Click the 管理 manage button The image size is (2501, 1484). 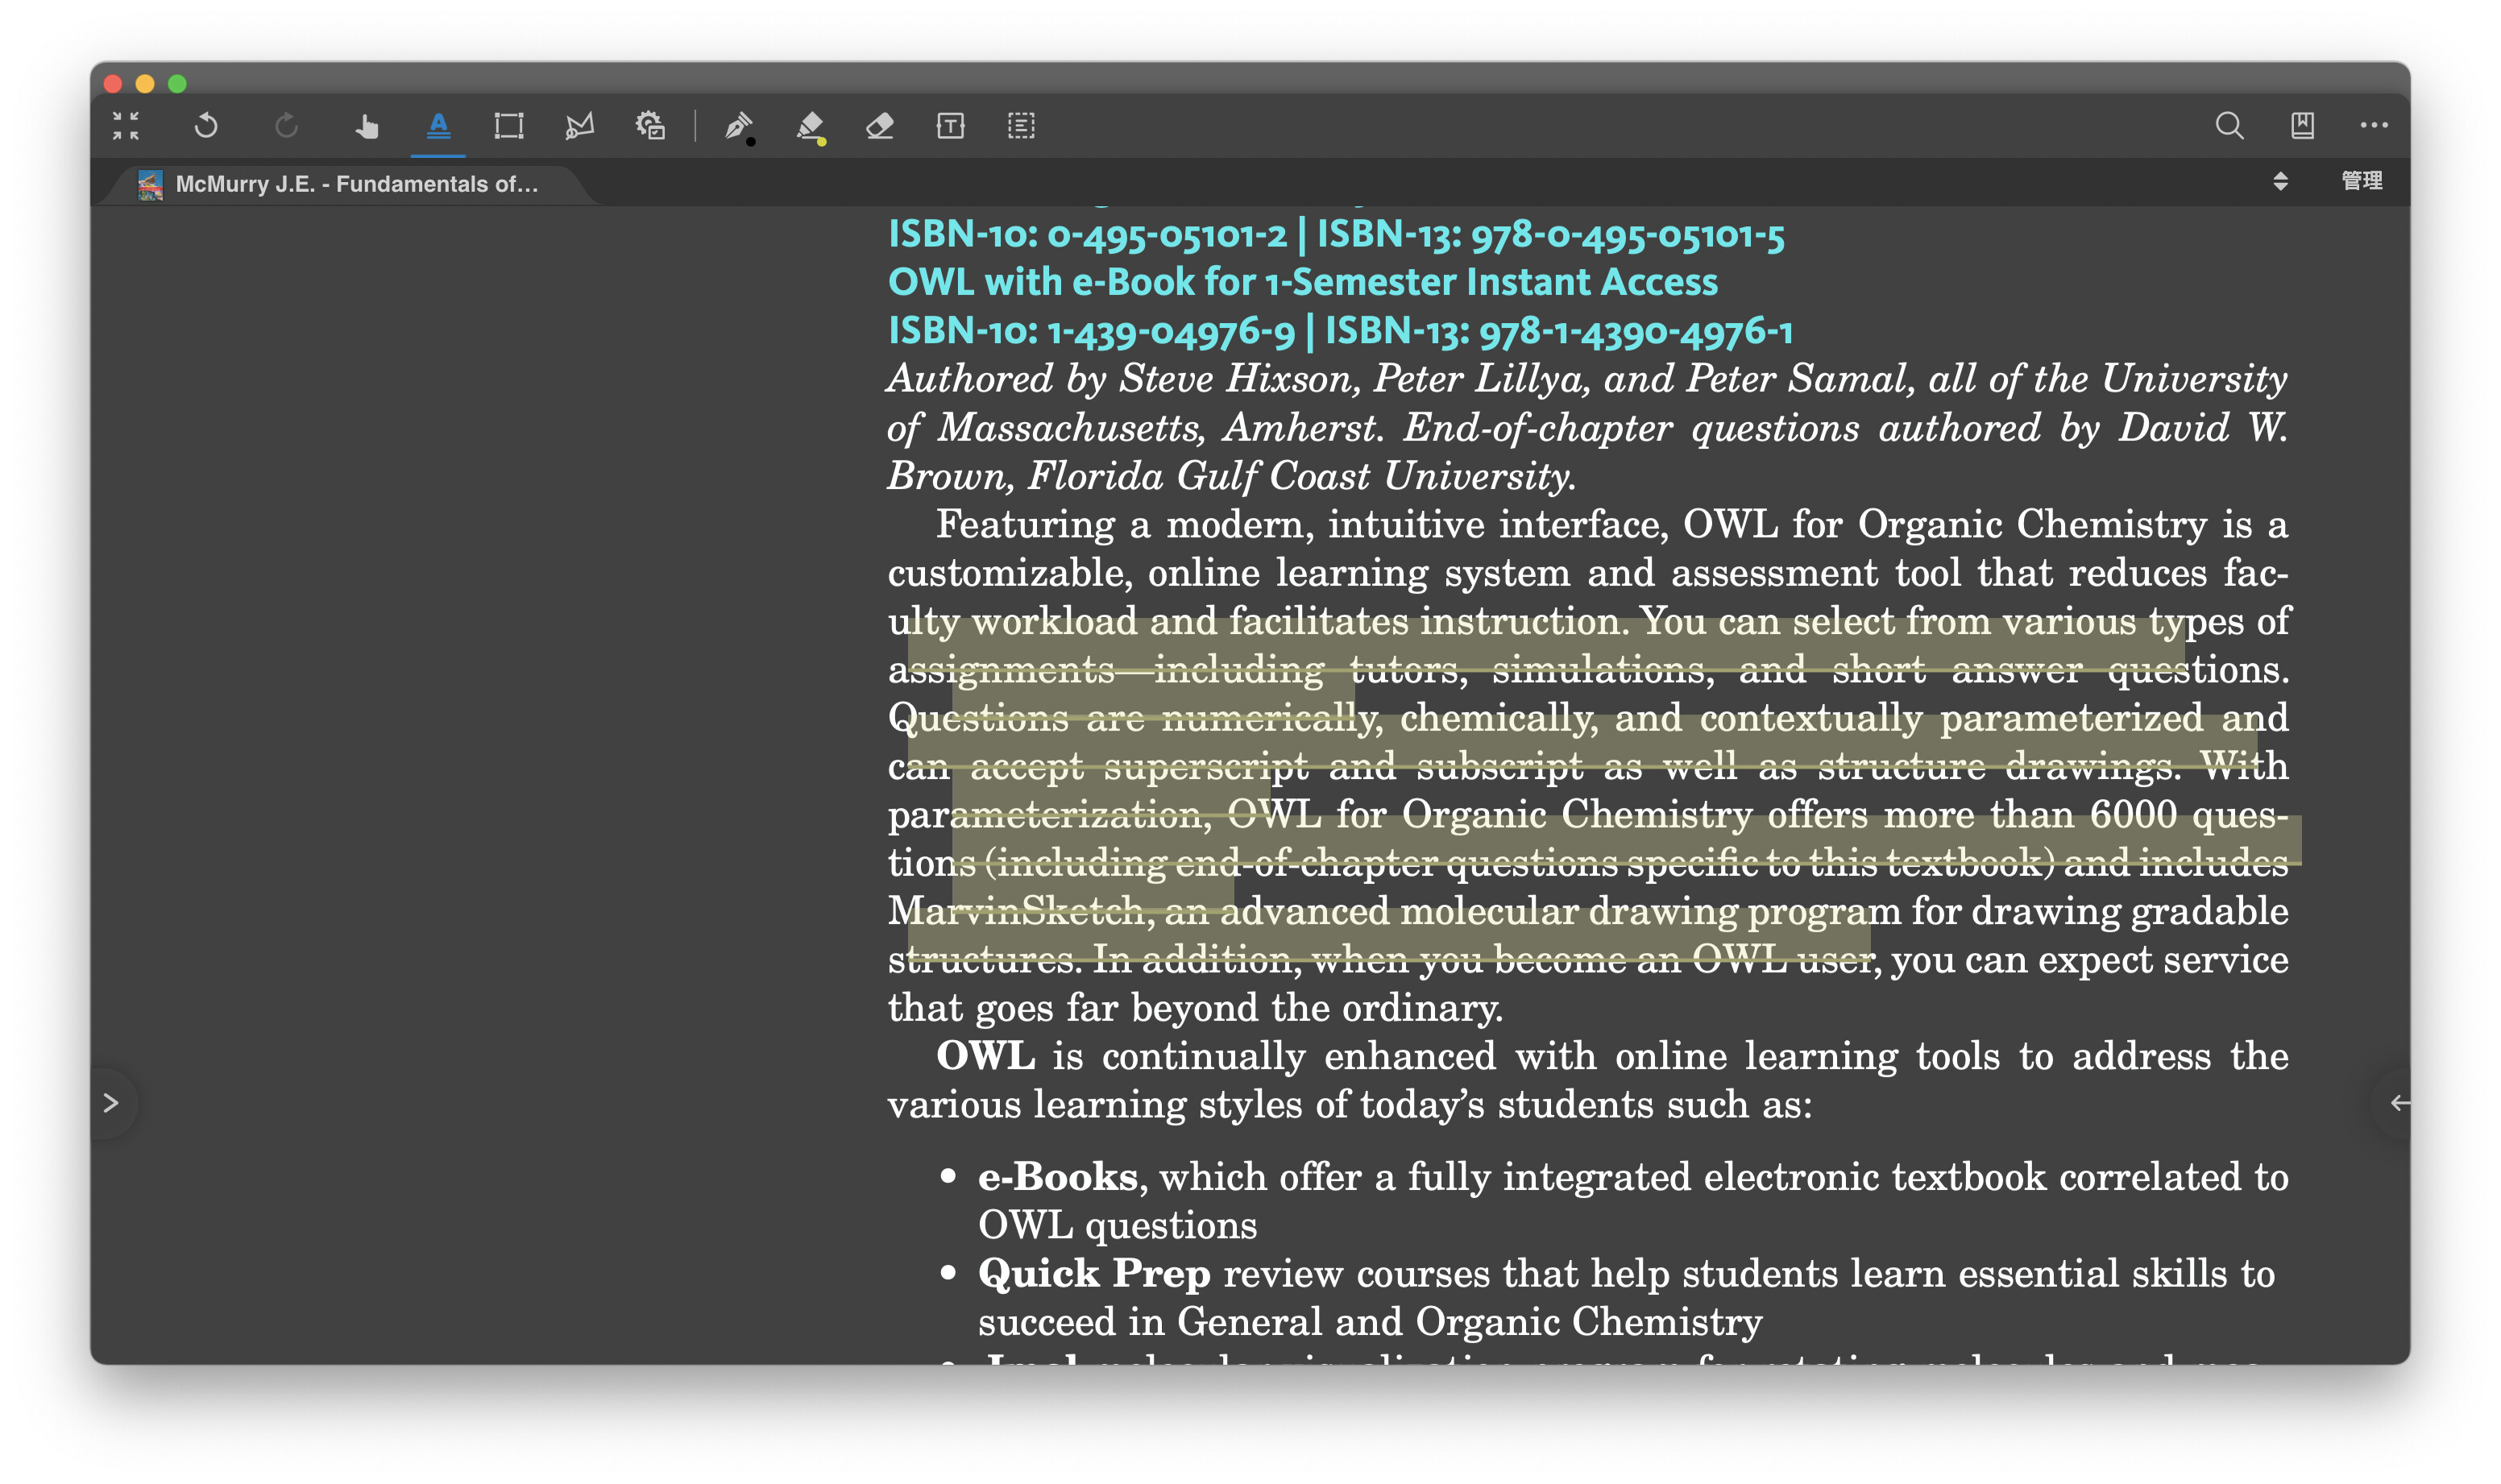coord(2362,181)
